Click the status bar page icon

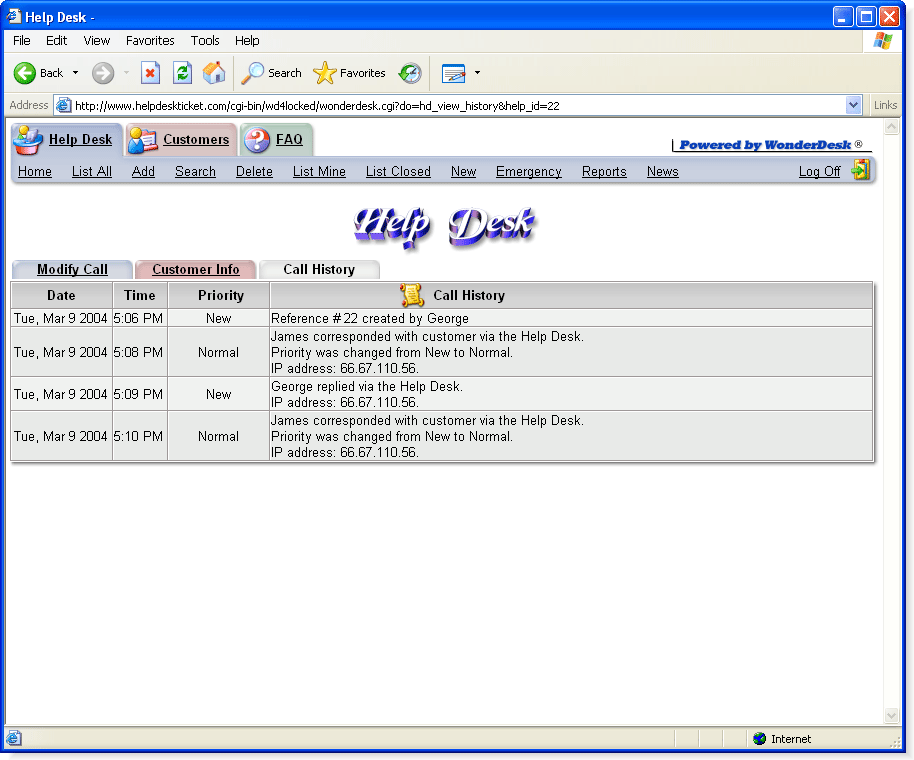[14, 739]
